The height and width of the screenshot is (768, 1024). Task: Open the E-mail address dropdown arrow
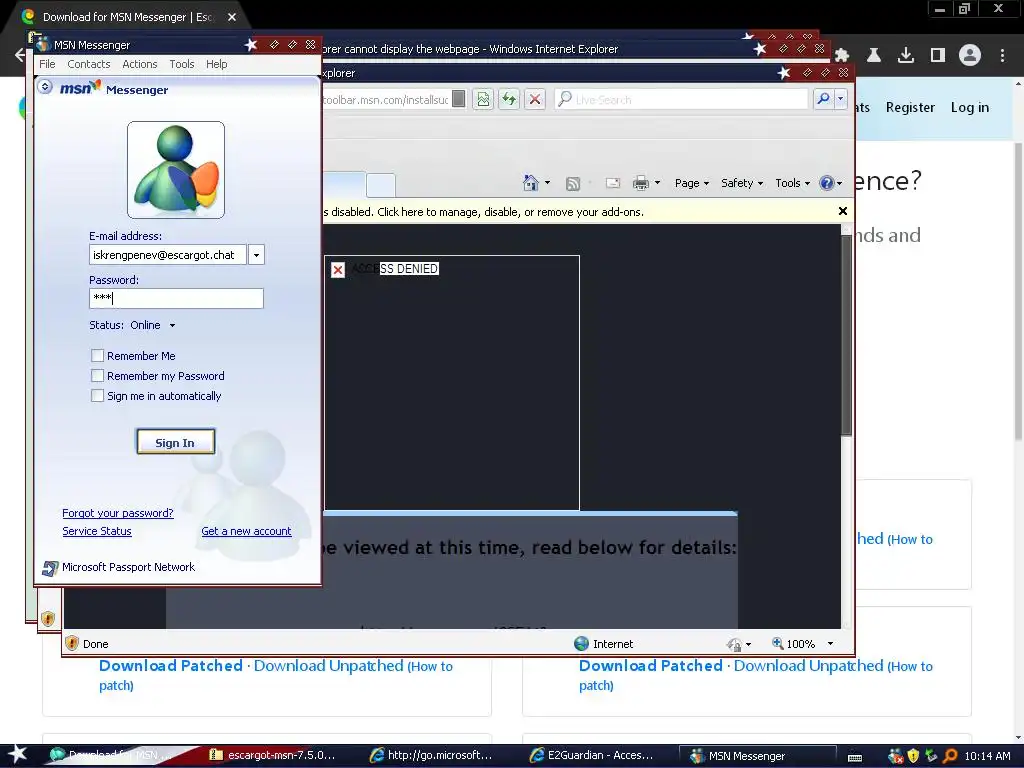(257, 255)
